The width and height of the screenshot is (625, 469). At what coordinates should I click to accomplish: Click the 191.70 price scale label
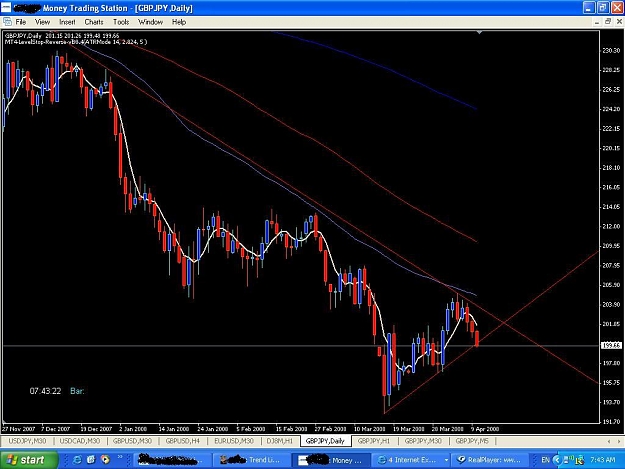[611, 422]
